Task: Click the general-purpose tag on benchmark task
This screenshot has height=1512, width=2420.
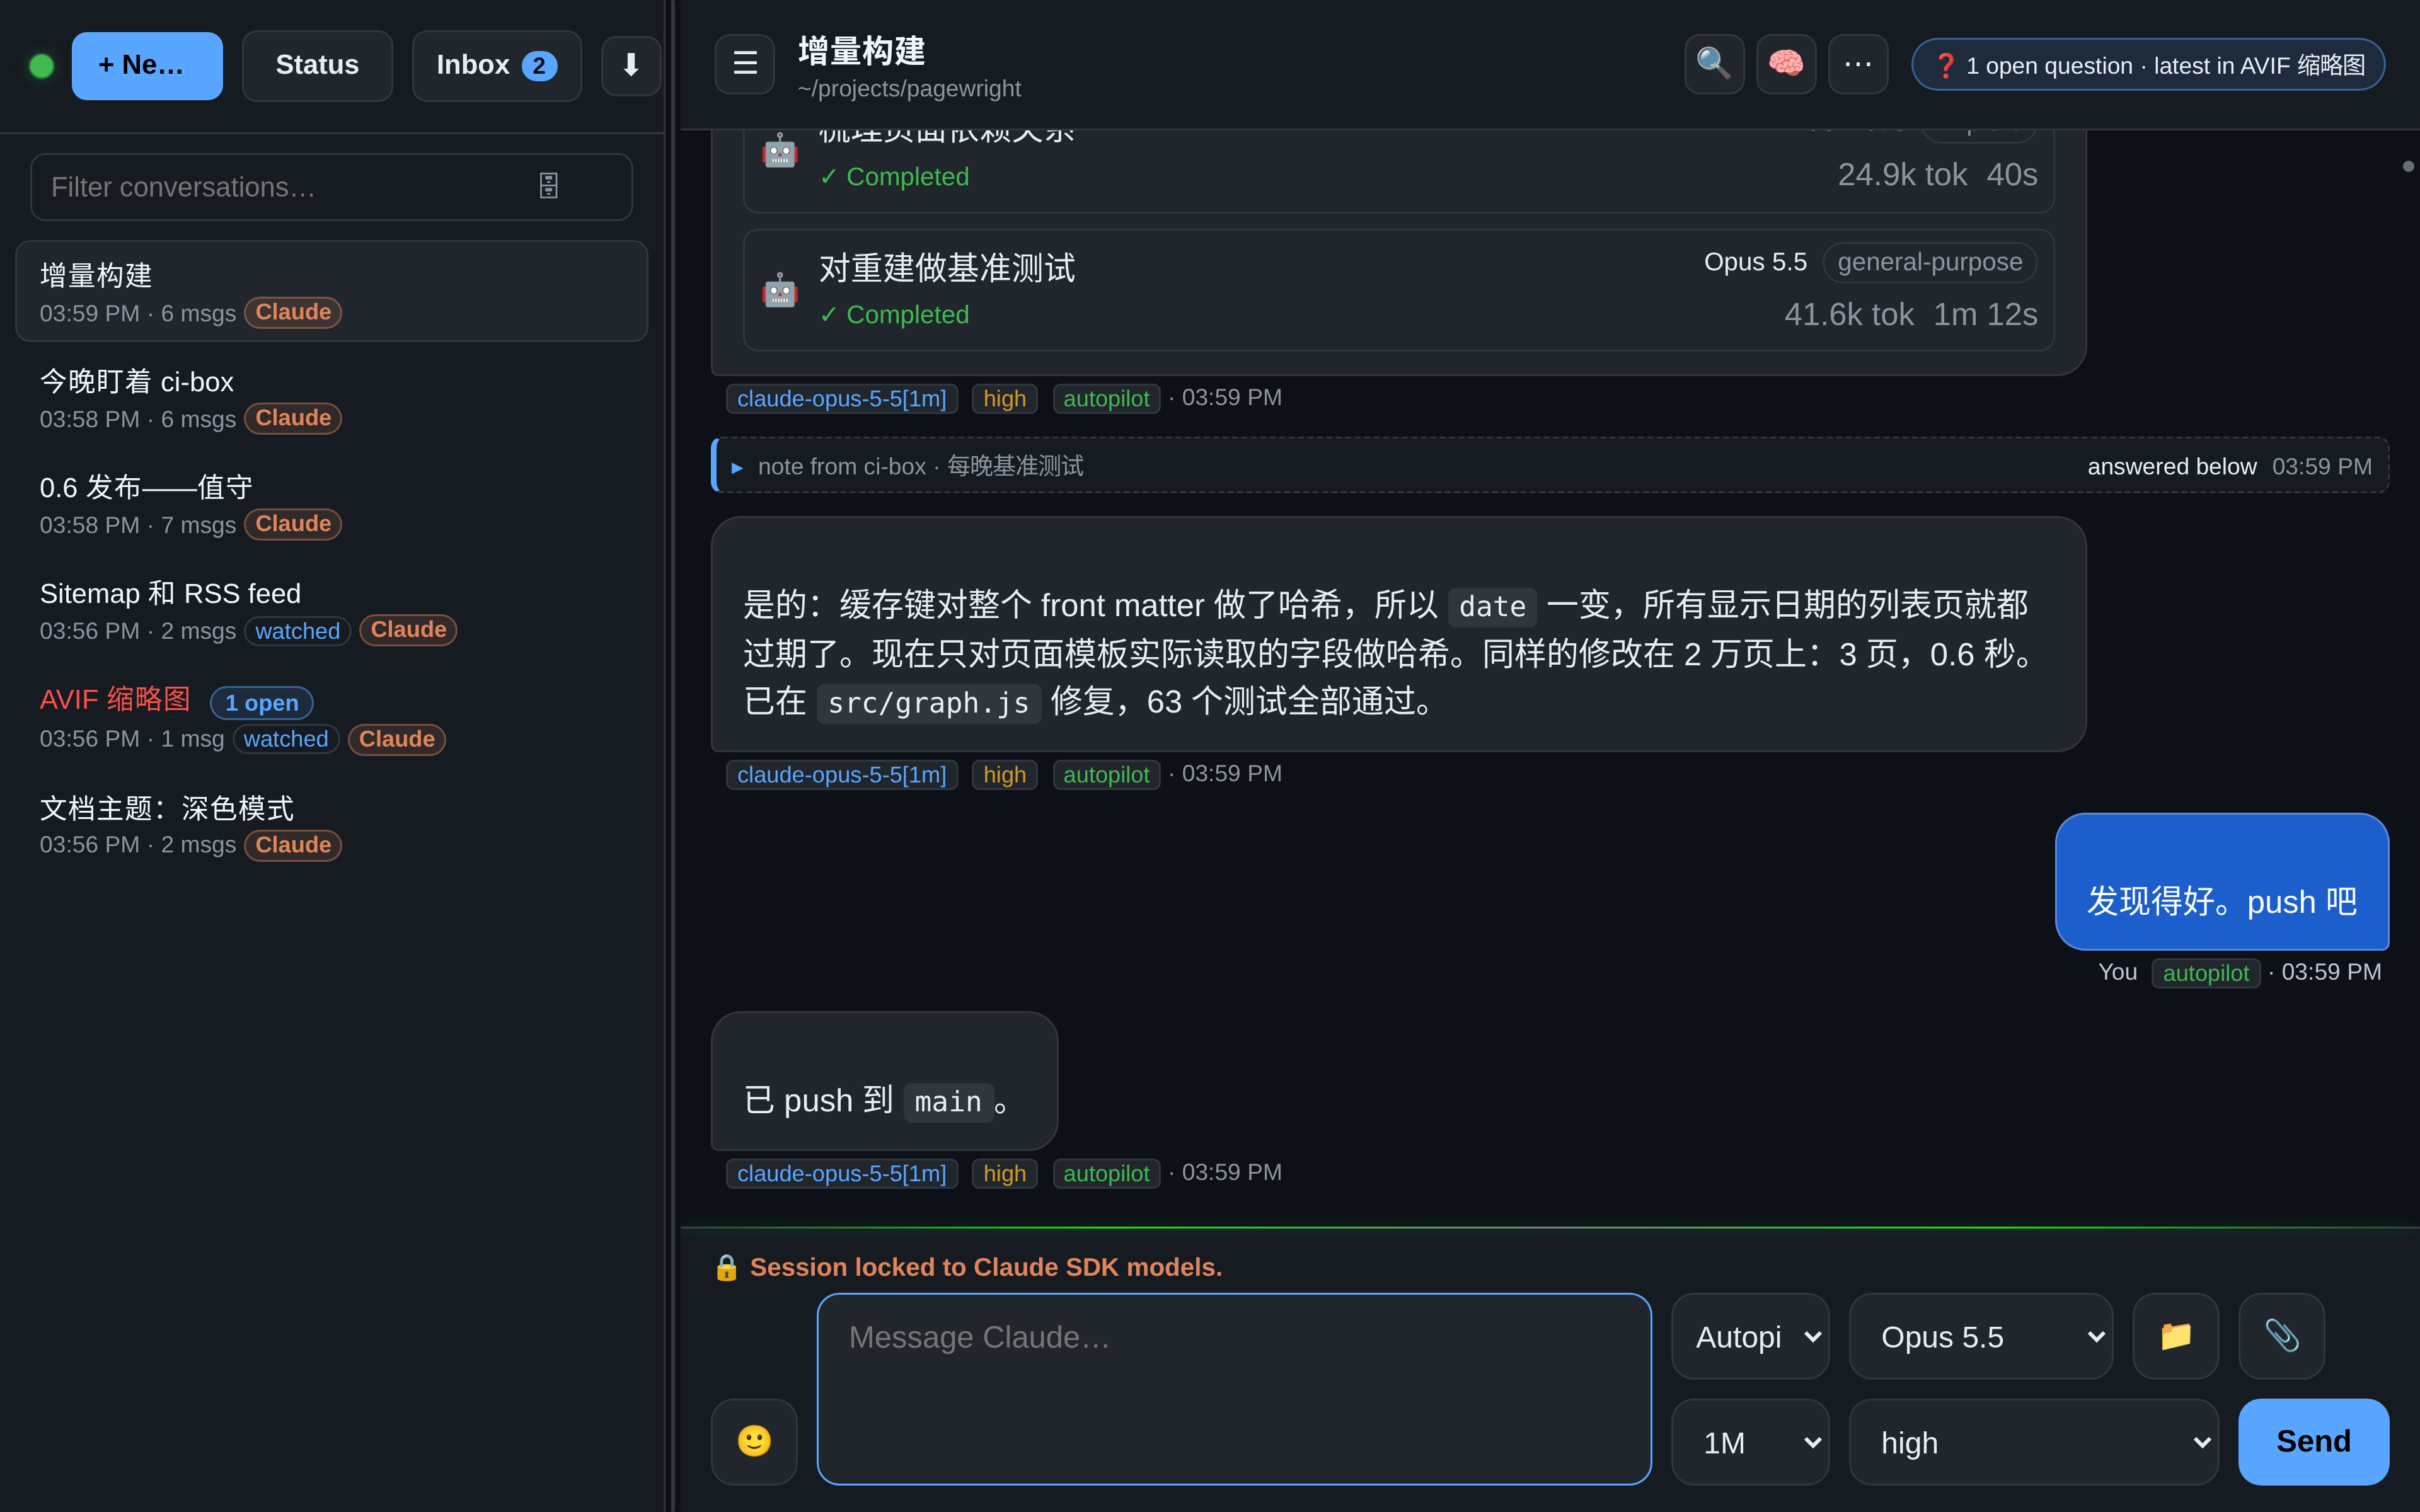Action: click(x=1930, y=262)
